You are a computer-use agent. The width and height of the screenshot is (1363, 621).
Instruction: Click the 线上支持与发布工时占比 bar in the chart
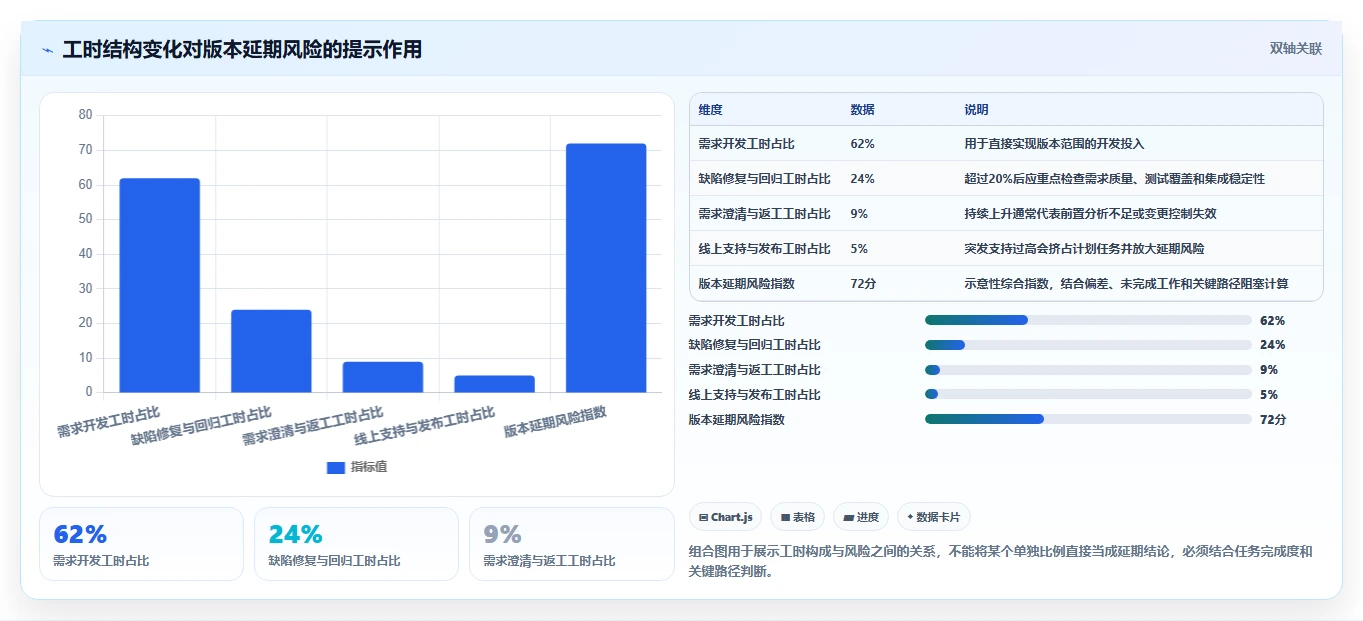[x=494, y=384]
